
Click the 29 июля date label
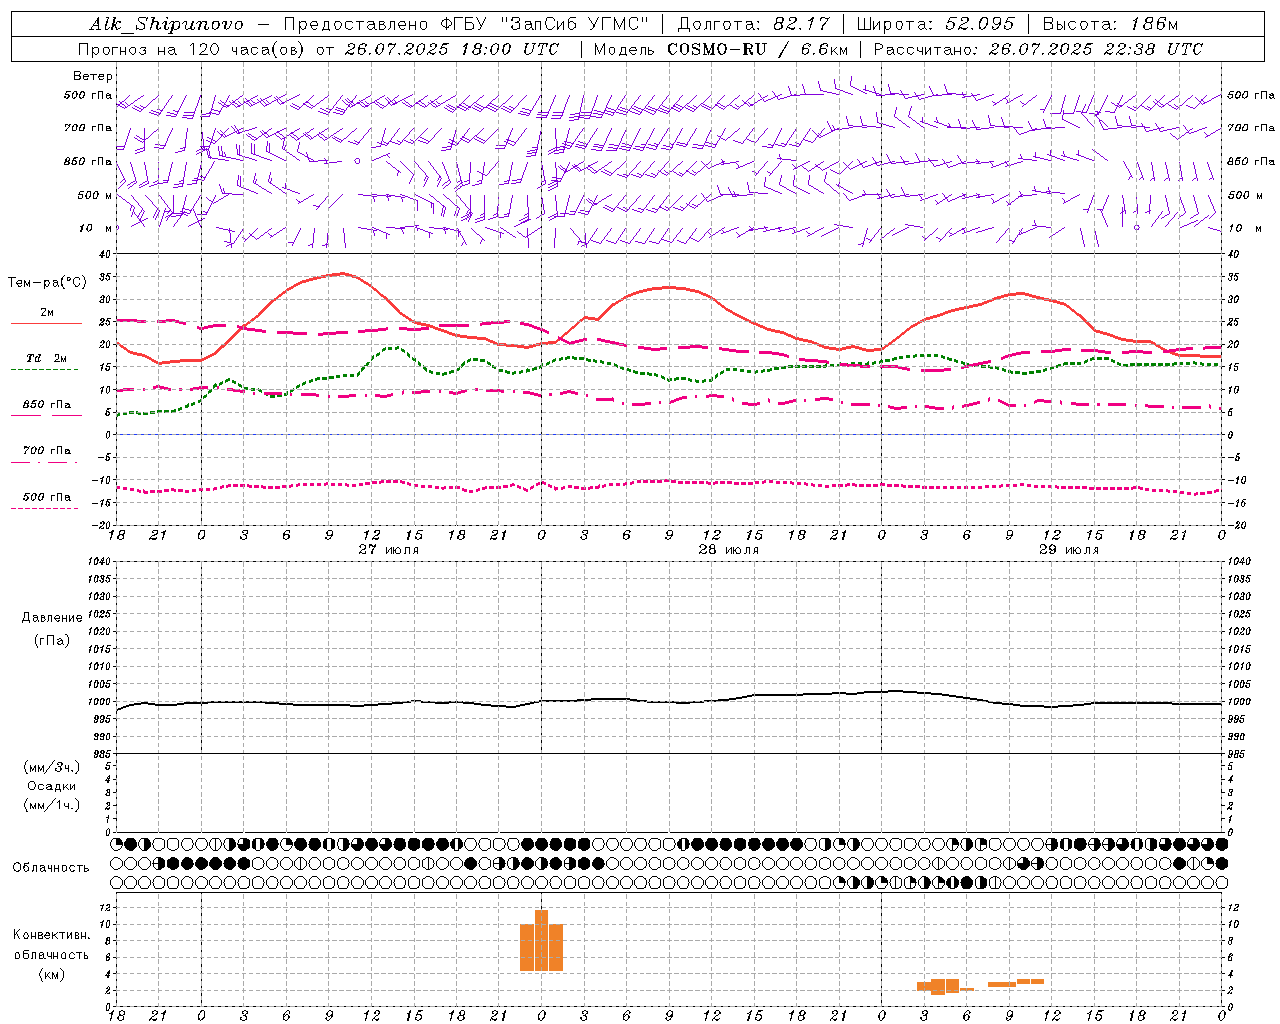[x=1069, y=549]
